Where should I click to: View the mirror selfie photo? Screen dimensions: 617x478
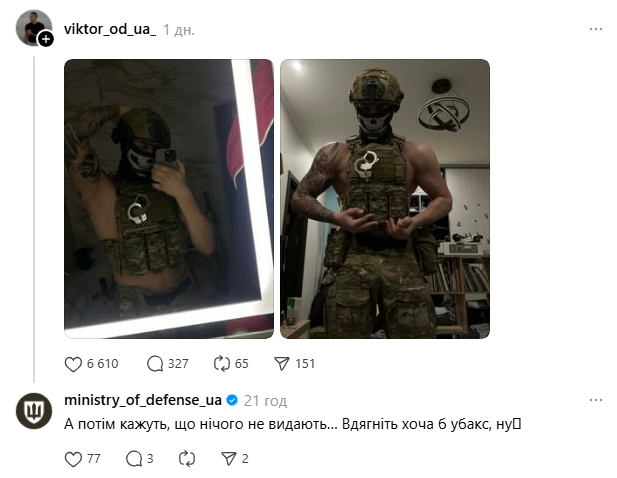169,199
